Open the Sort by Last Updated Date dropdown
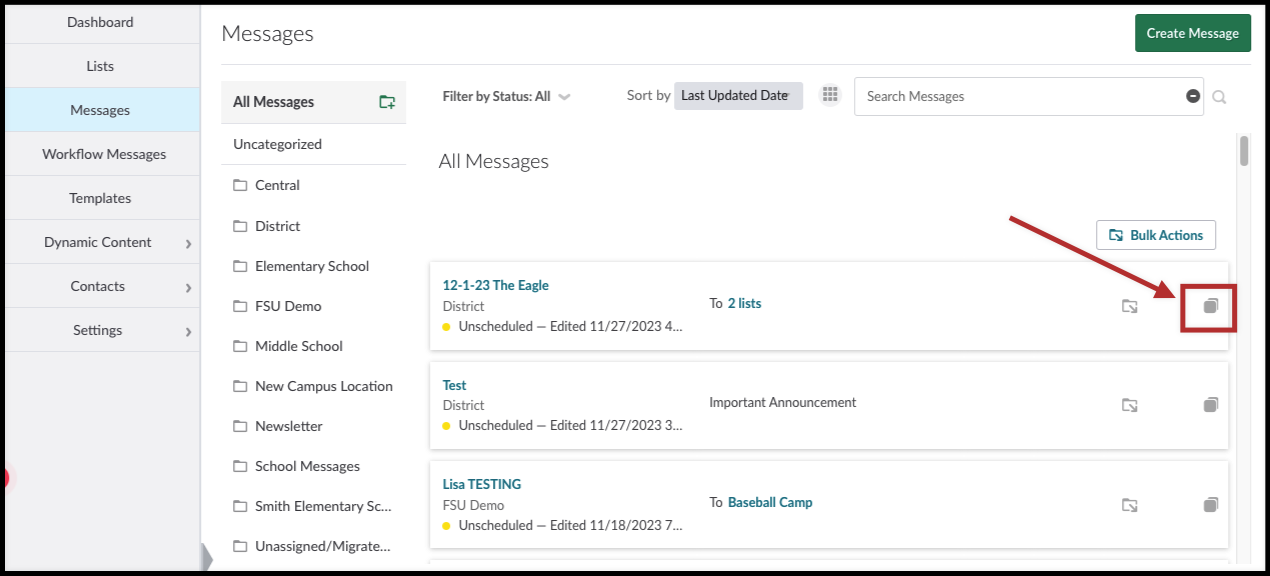 pos(738,96)
